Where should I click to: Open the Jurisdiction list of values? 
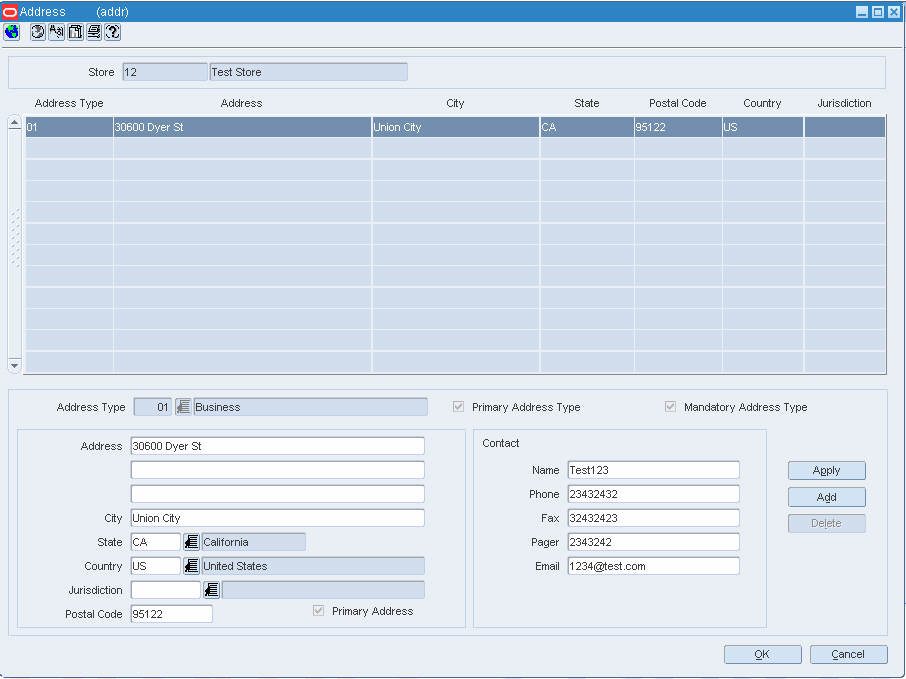(211, 590)
